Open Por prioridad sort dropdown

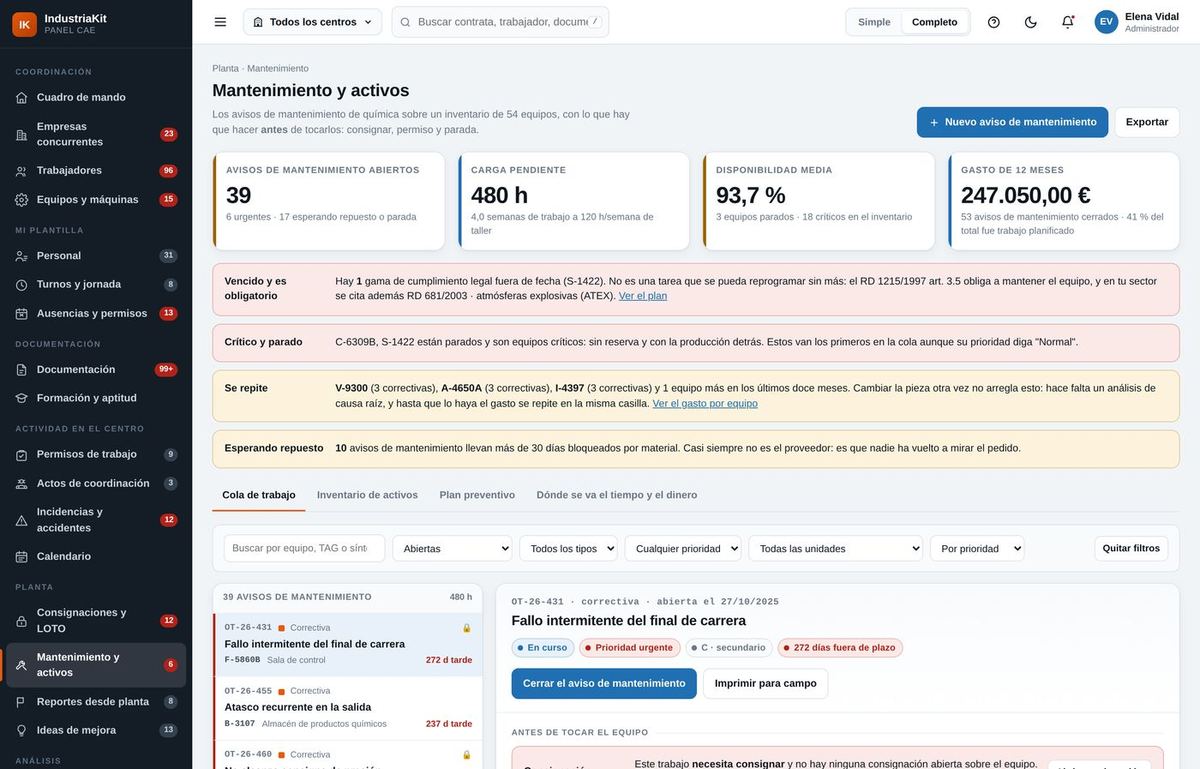click(977, 548)
